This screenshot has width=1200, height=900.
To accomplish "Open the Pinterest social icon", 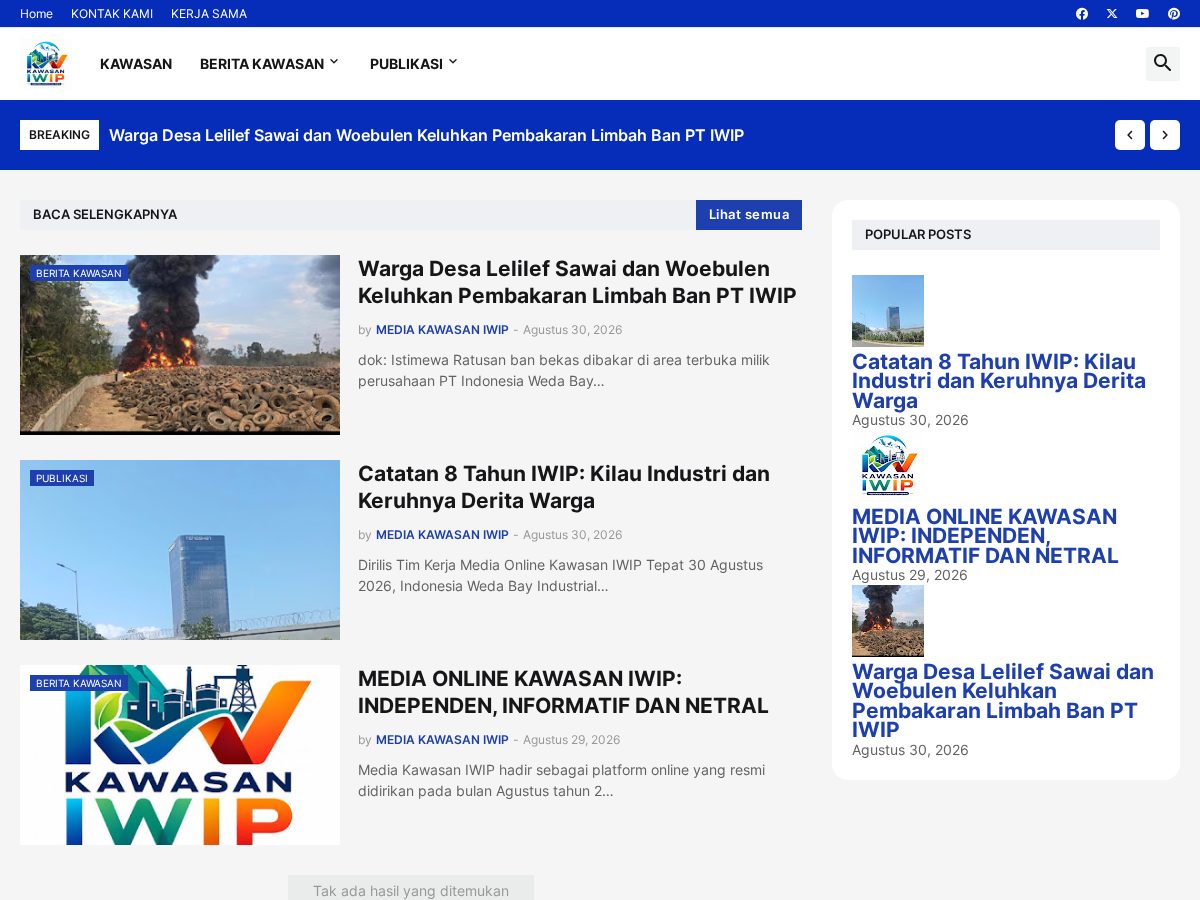I will [1173, 14].
